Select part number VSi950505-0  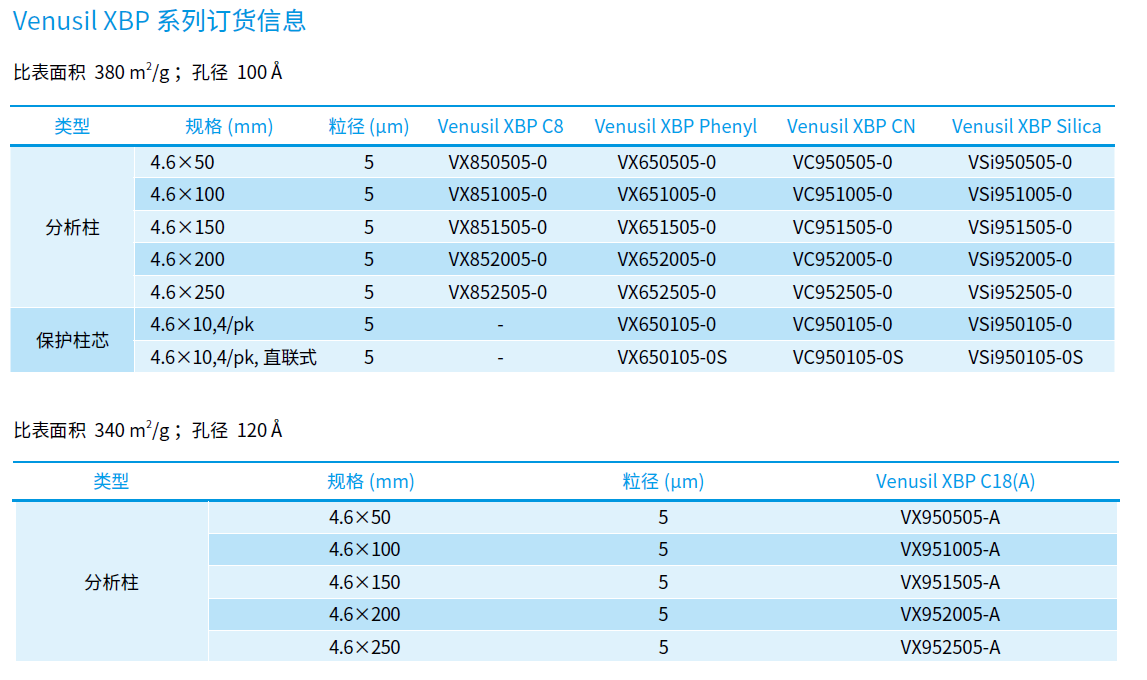click(x=1020, y=162)
